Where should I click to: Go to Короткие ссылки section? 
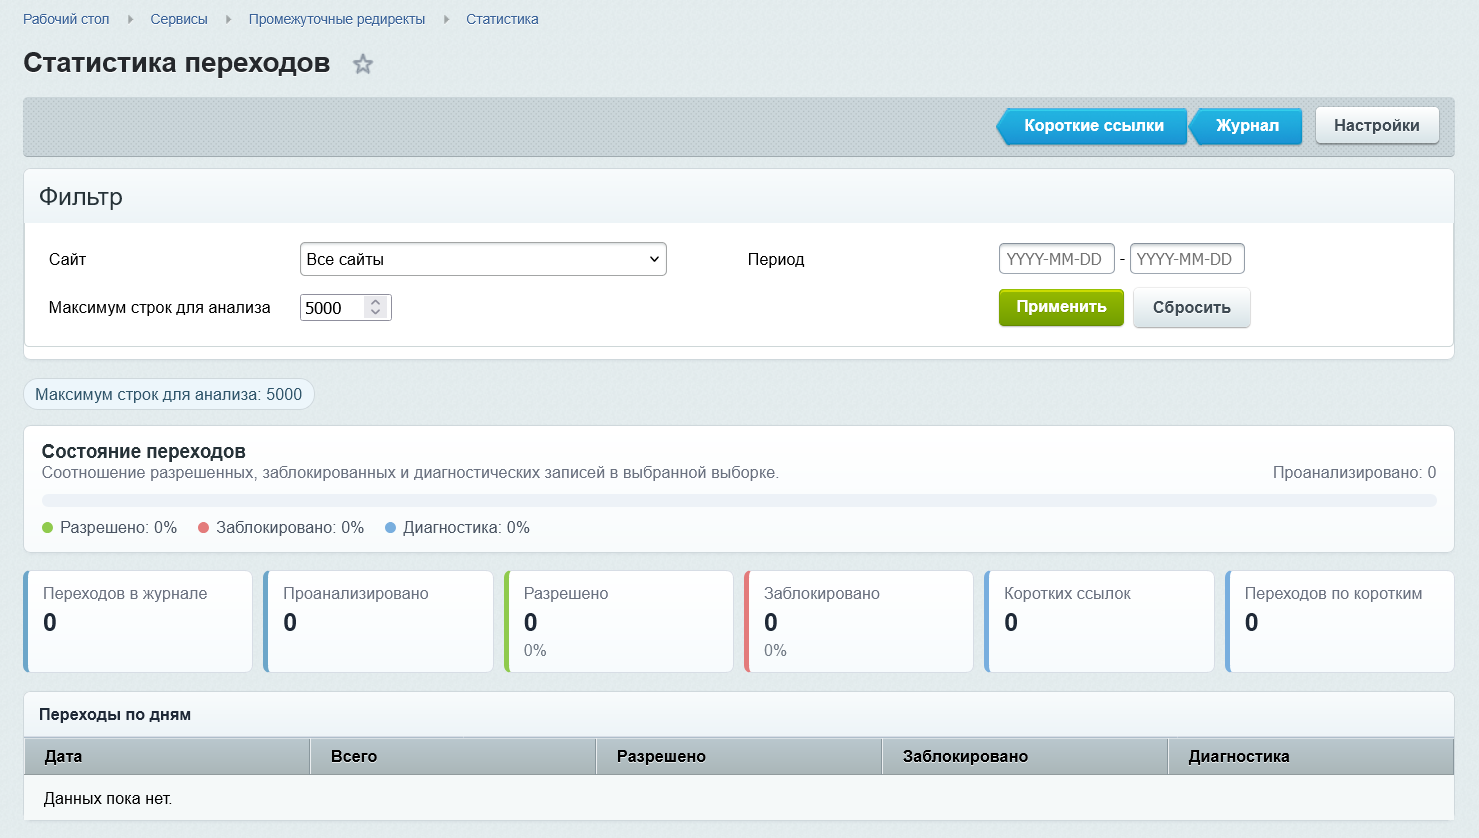pyautogui.click(x=1092, y=126)
